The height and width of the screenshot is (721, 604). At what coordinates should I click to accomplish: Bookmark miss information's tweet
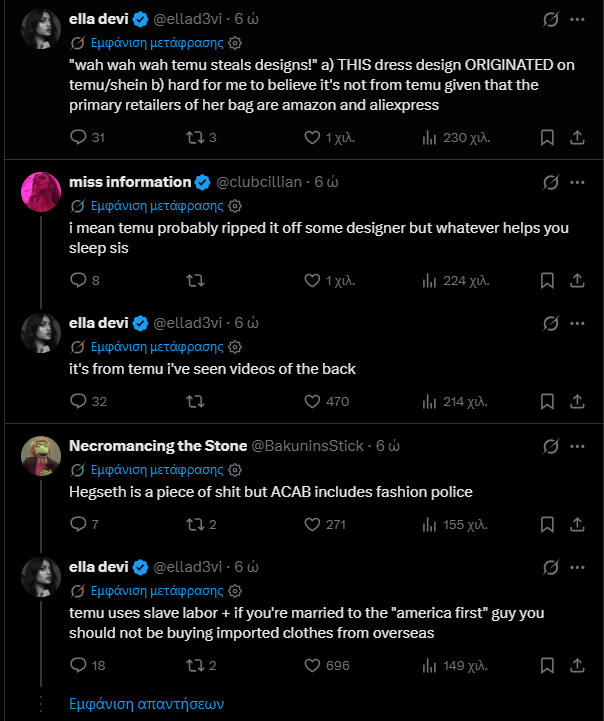pyautogui.click(x=547, y=281)
